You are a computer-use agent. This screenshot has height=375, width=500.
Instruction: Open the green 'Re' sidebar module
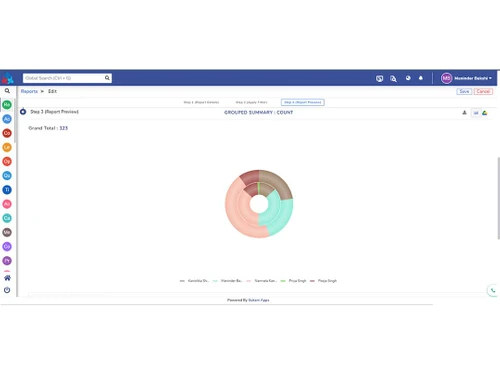[x=7, y=105]
